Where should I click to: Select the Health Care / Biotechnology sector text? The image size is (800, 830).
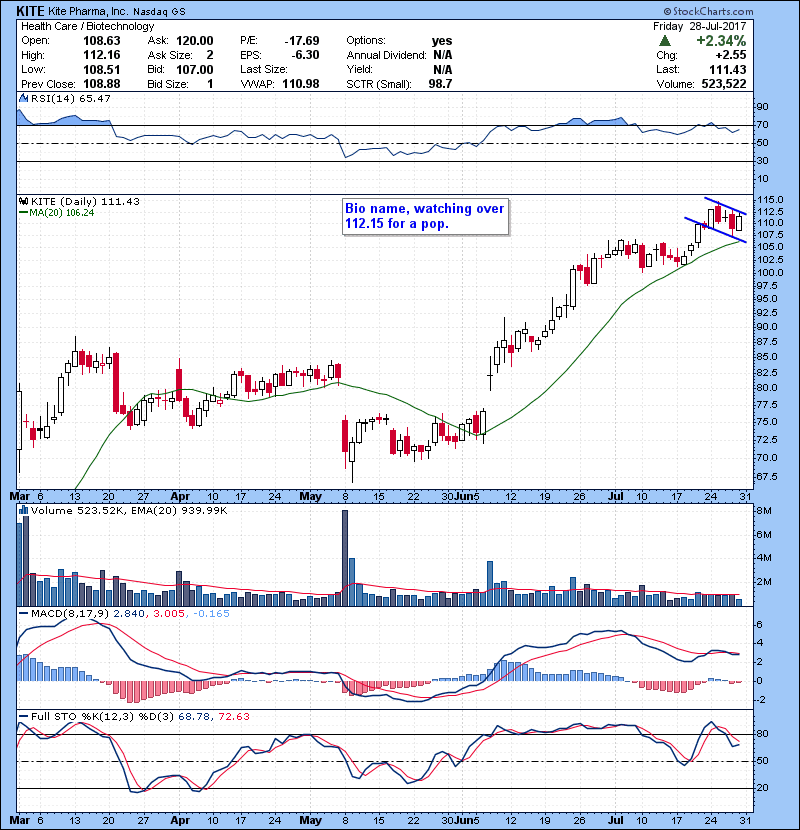pyautogui.click(x=87, y=26)
